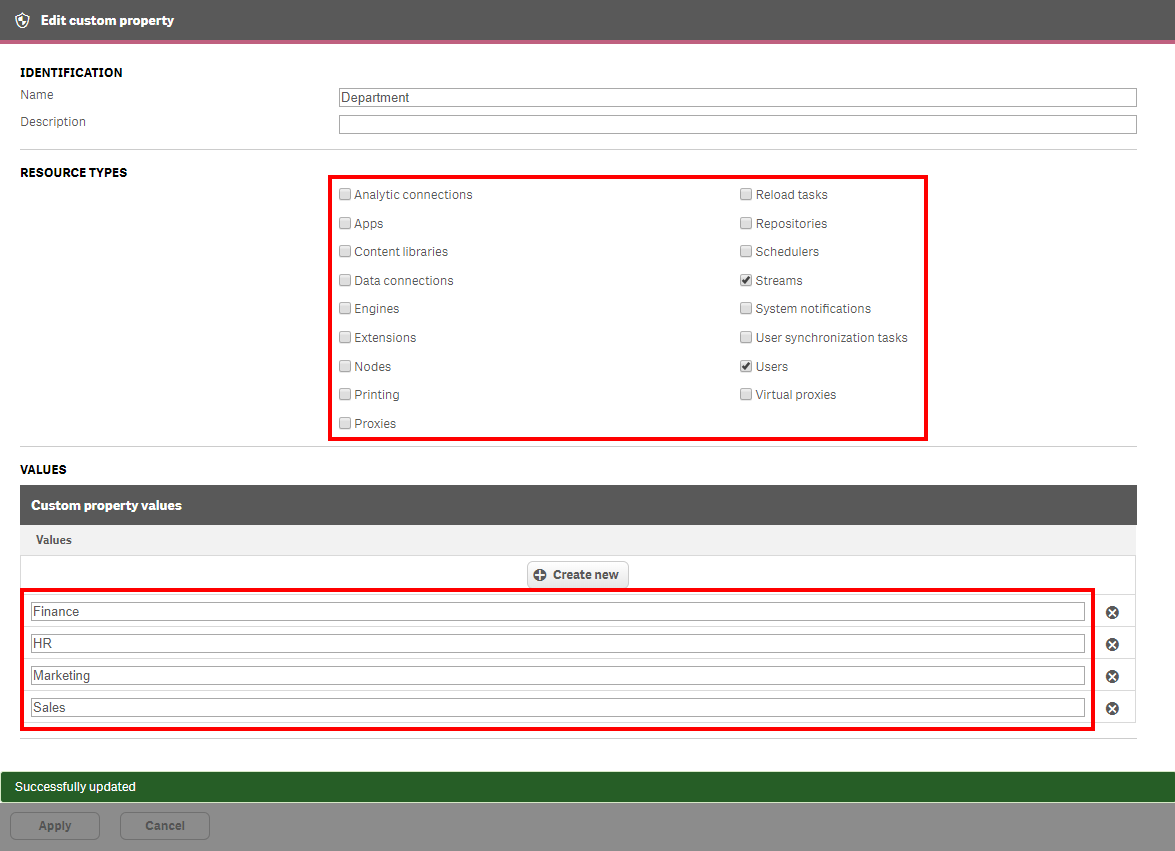Click the Apply button
The width and height of the screenshot is (1175, 851).
[54, 825]
